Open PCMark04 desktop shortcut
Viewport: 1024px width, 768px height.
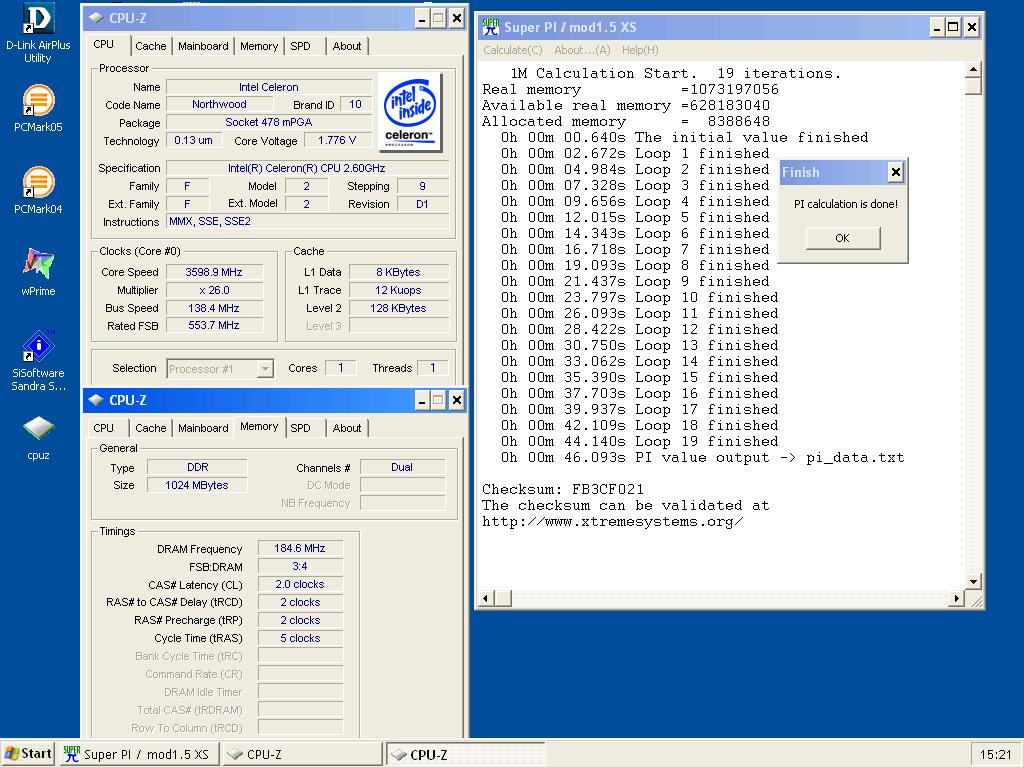[38, 191]
